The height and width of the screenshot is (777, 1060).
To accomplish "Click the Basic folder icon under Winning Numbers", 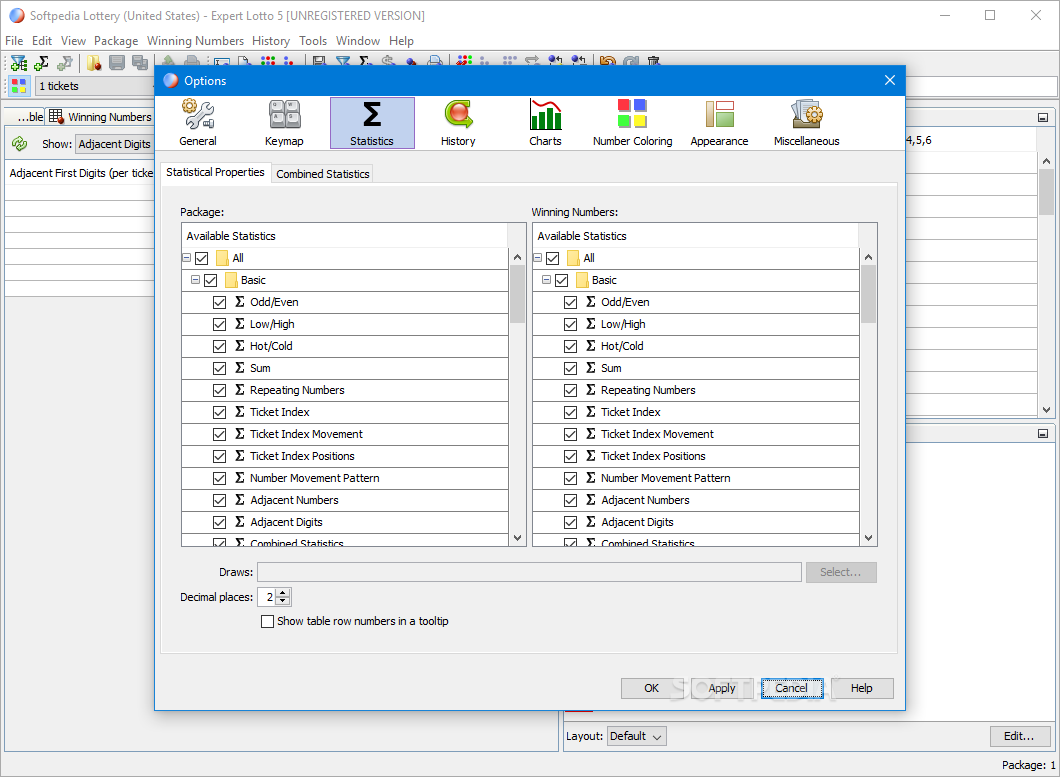I will 582,280.
